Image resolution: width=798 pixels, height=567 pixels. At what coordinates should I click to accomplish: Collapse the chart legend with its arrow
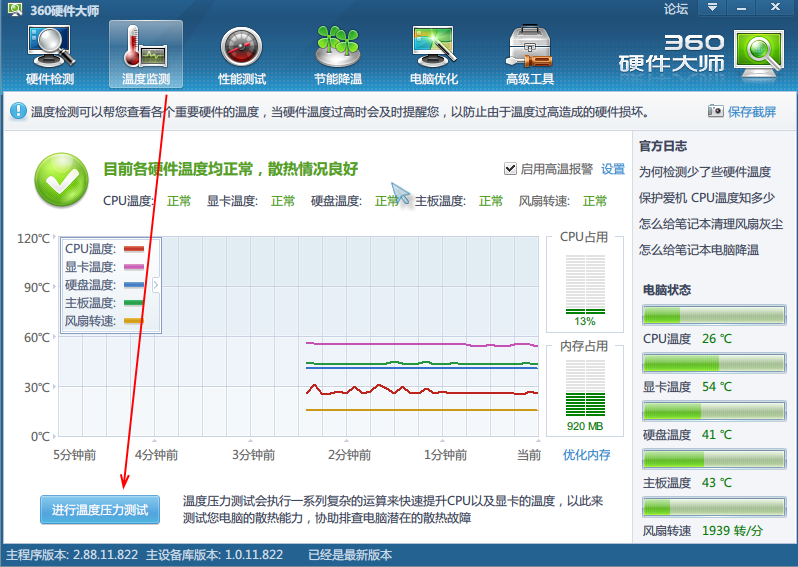(156, 285)
